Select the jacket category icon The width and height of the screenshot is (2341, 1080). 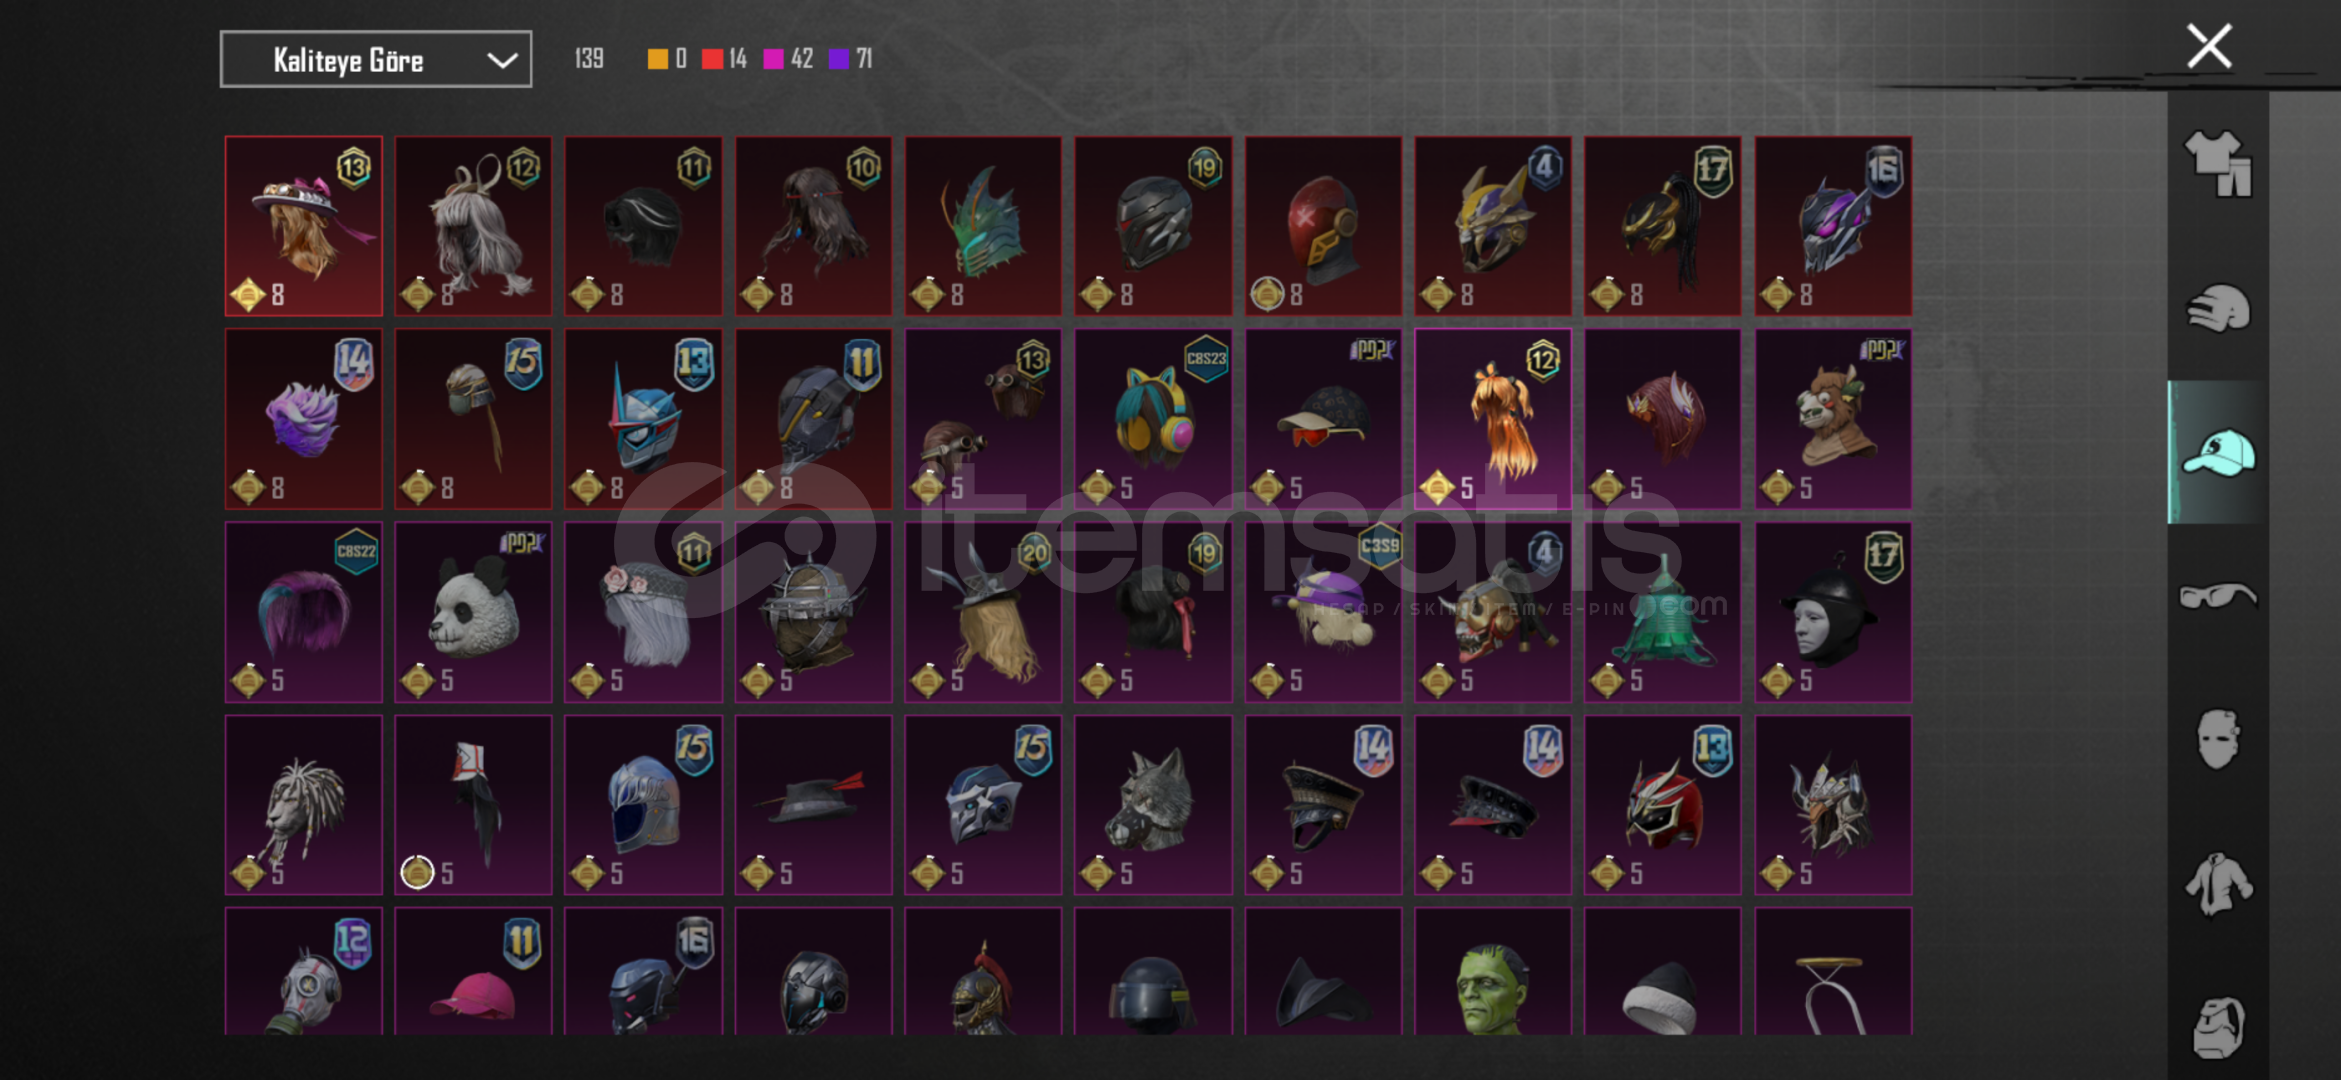tap(2218, 884)
